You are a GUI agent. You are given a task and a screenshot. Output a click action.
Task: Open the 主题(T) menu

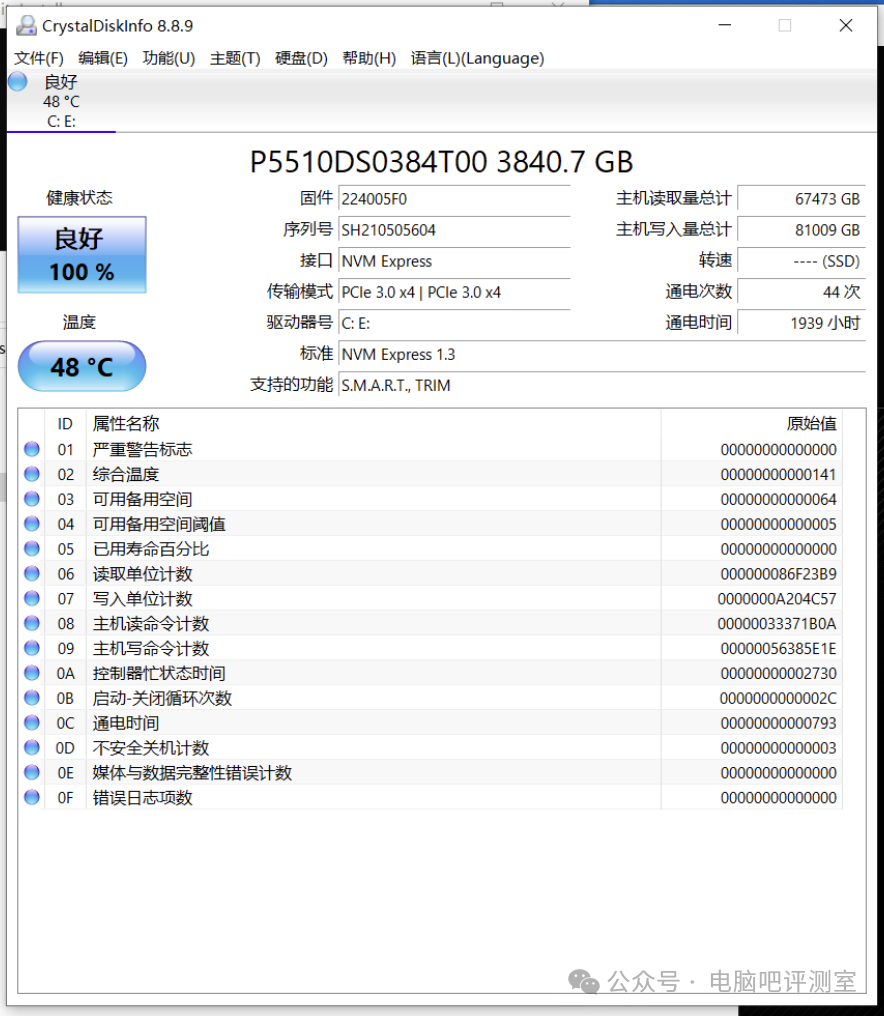(x=235, y=58)
